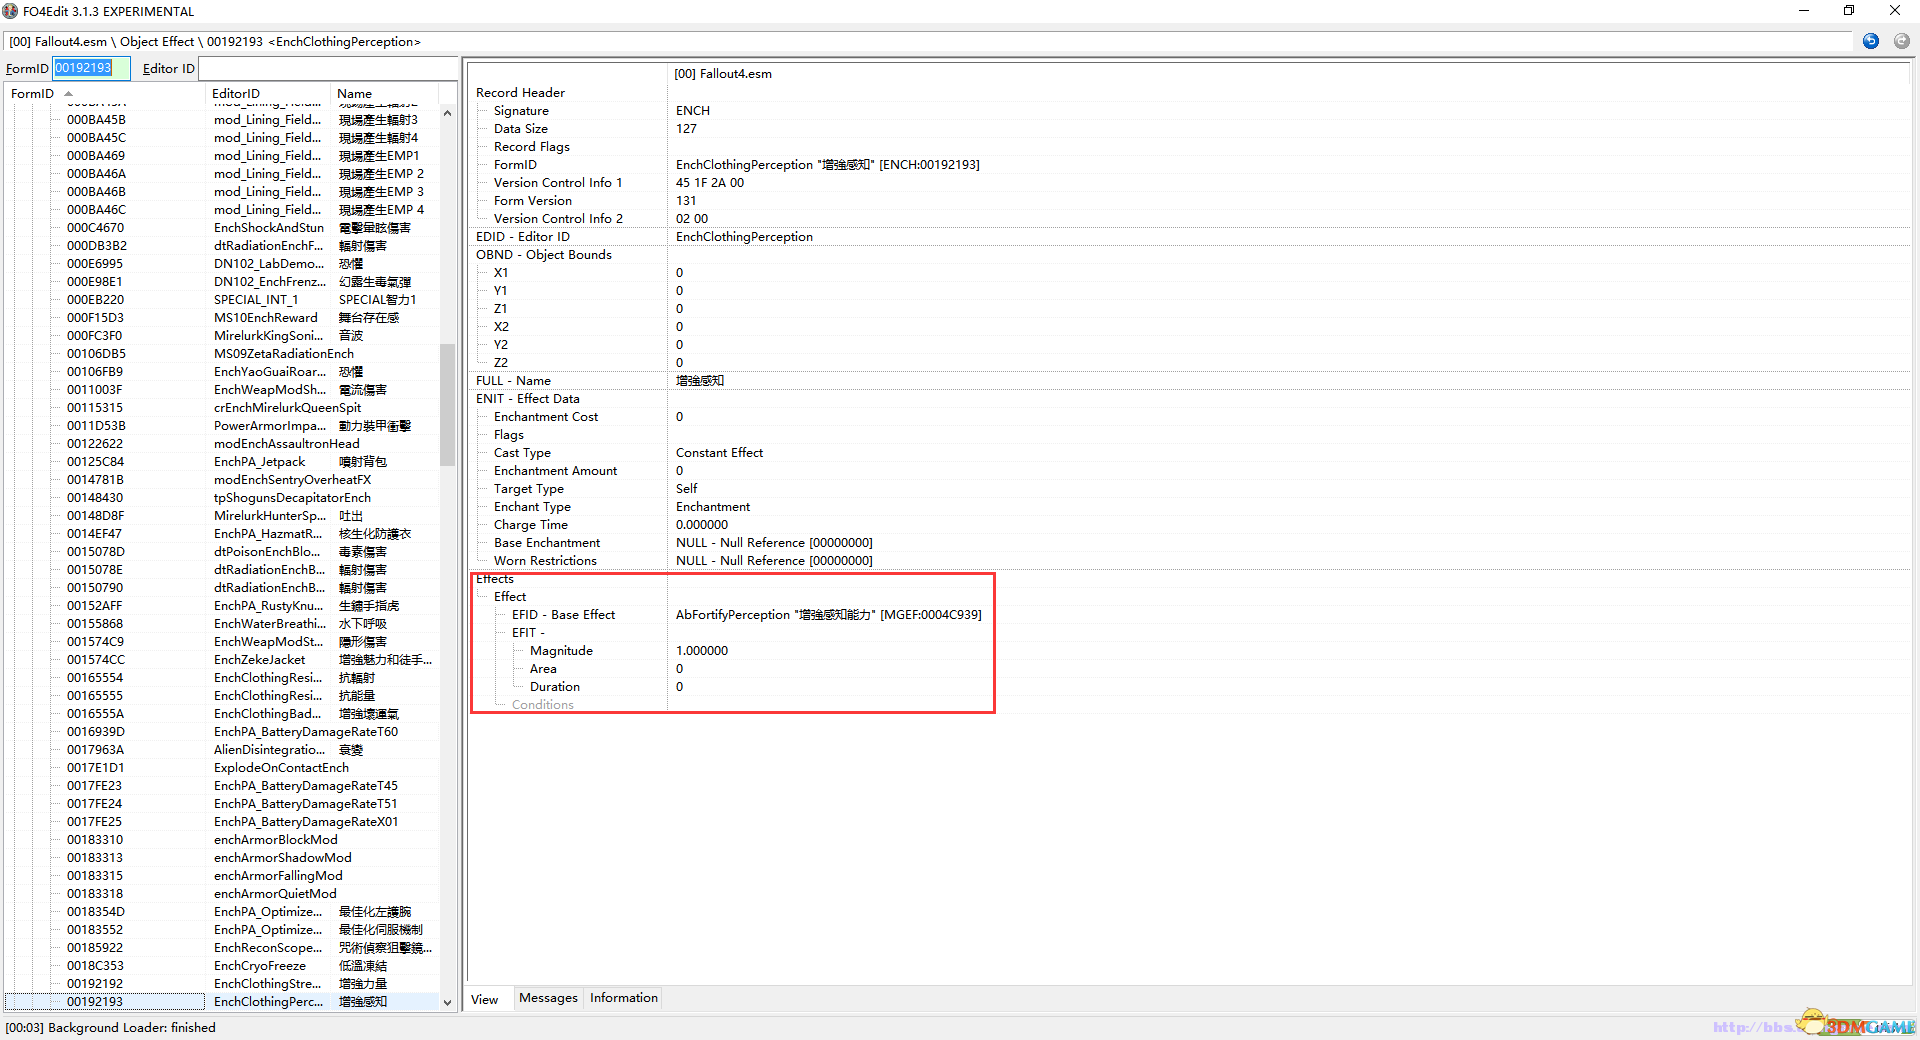The width and height of the screenshot is (1920, 1040).
Task: Select the EFIT node
Action: coord(527,633)
